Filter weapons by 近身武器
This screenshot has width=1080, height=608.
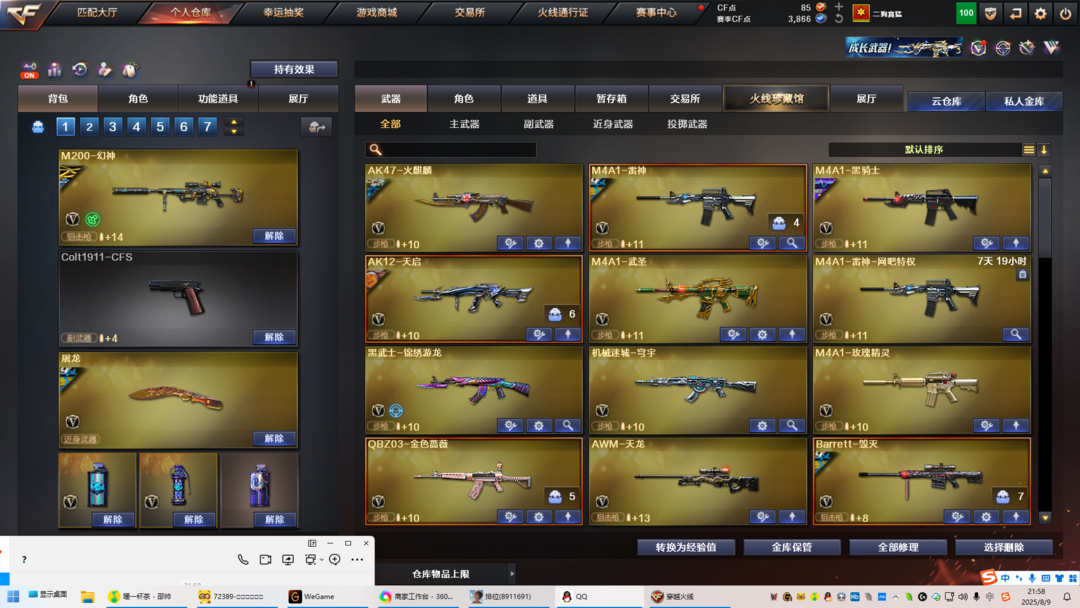(x=613, y=125)
